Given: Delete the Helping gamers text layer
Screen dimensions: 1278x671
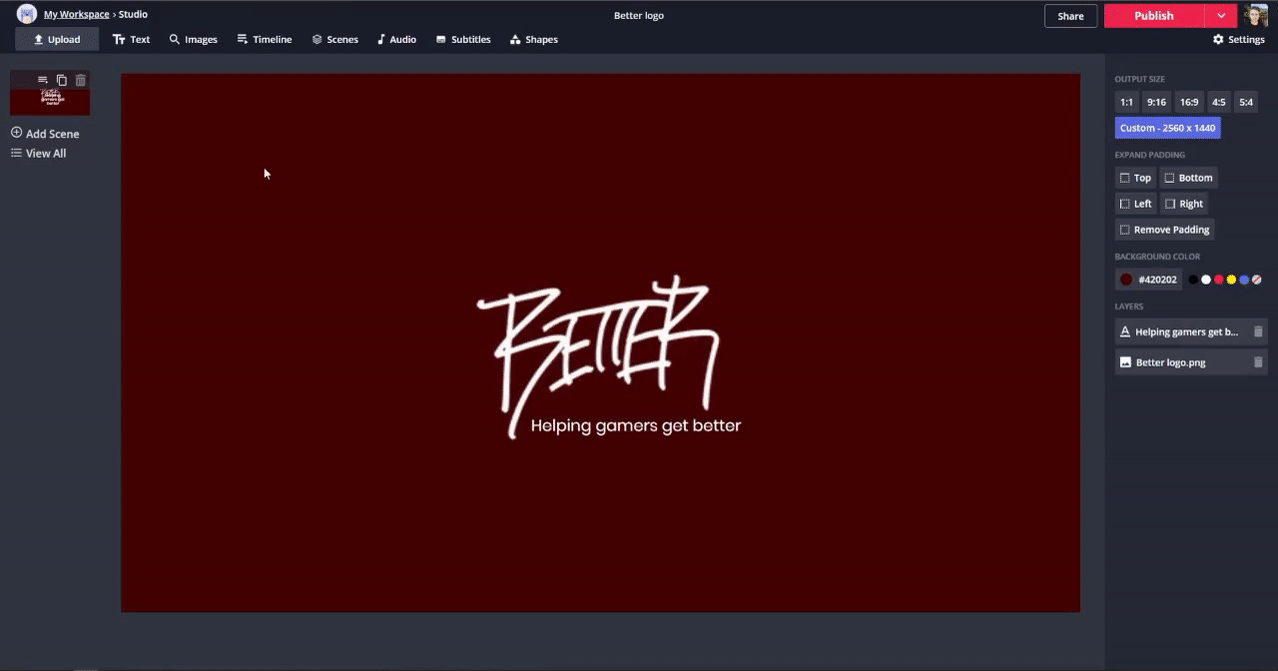Looking at the screenshot, I should coord(1258,332).
